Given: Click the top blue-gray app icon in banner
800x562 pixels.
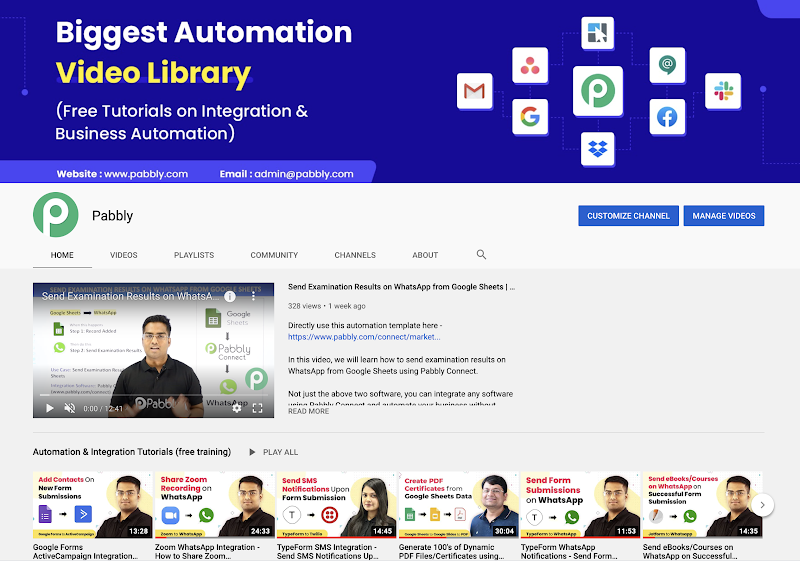Looking at the screenshot, I should (x=597, y=33).
